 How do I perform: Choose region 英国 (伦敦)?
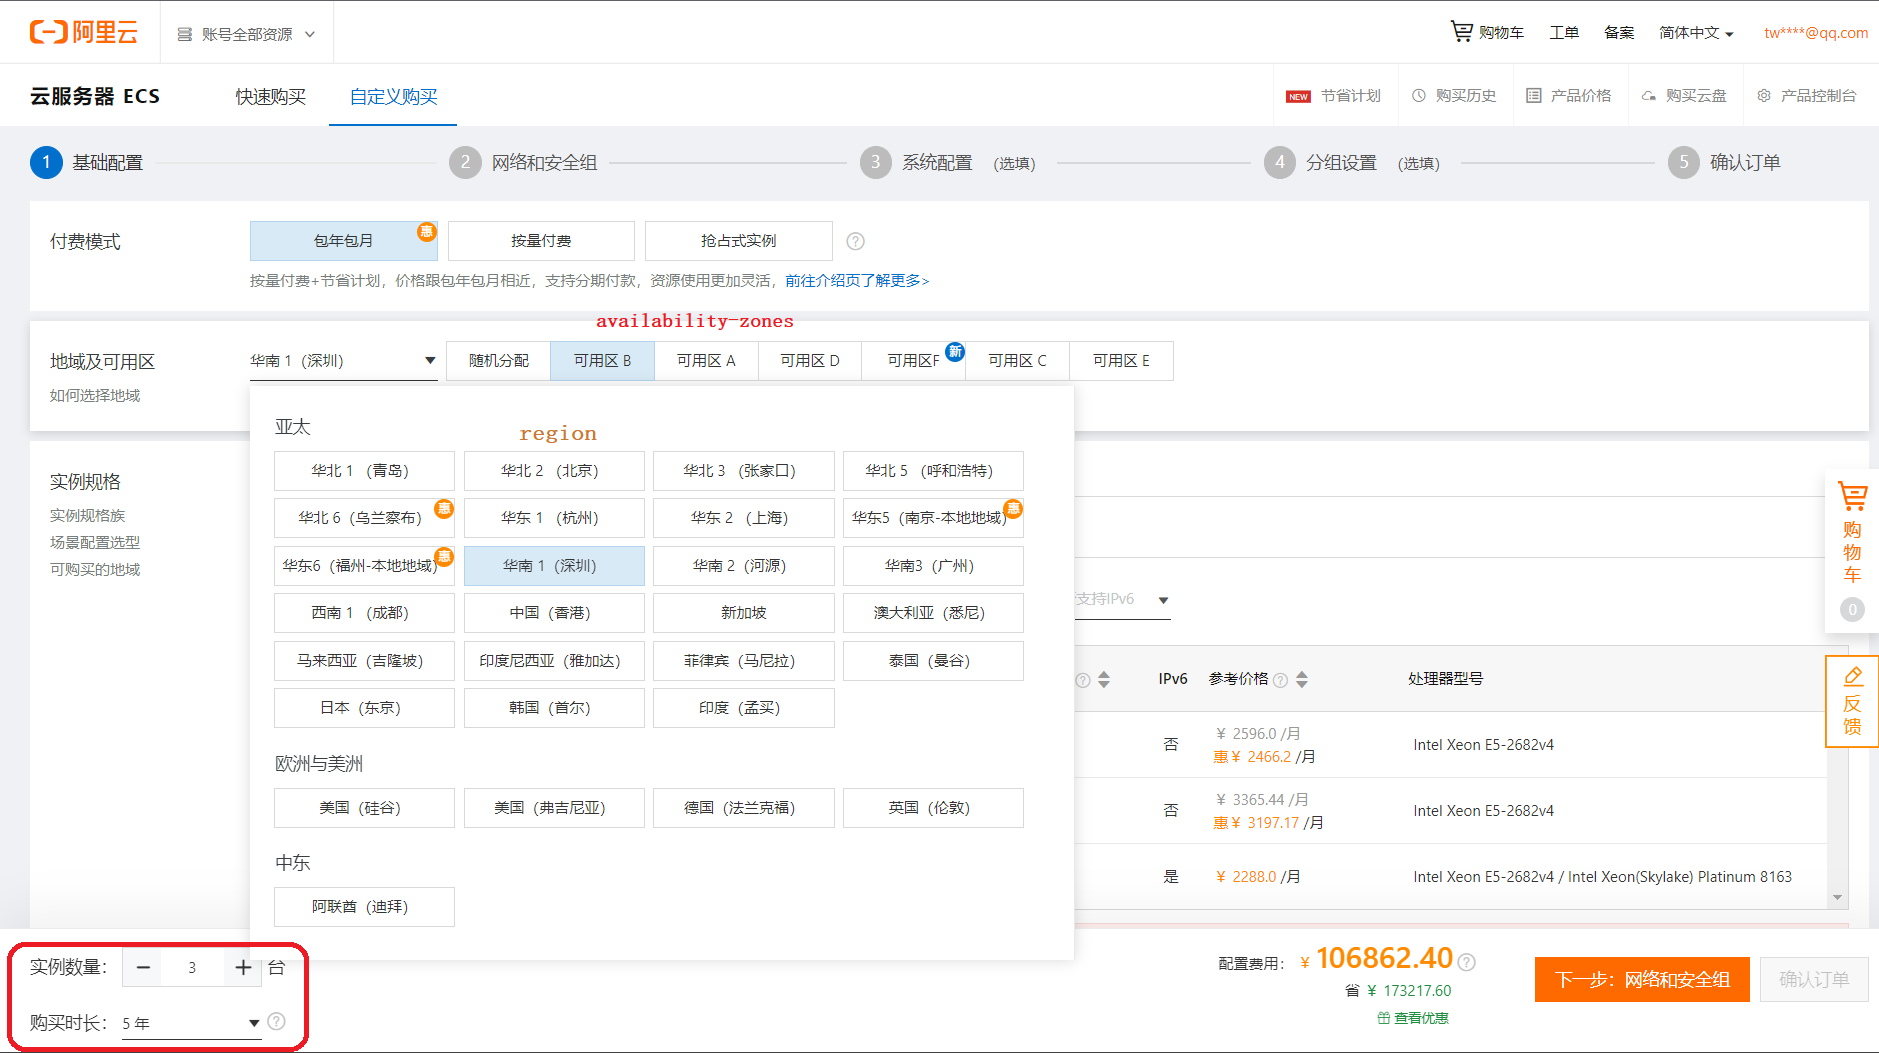tap(933, 808)
